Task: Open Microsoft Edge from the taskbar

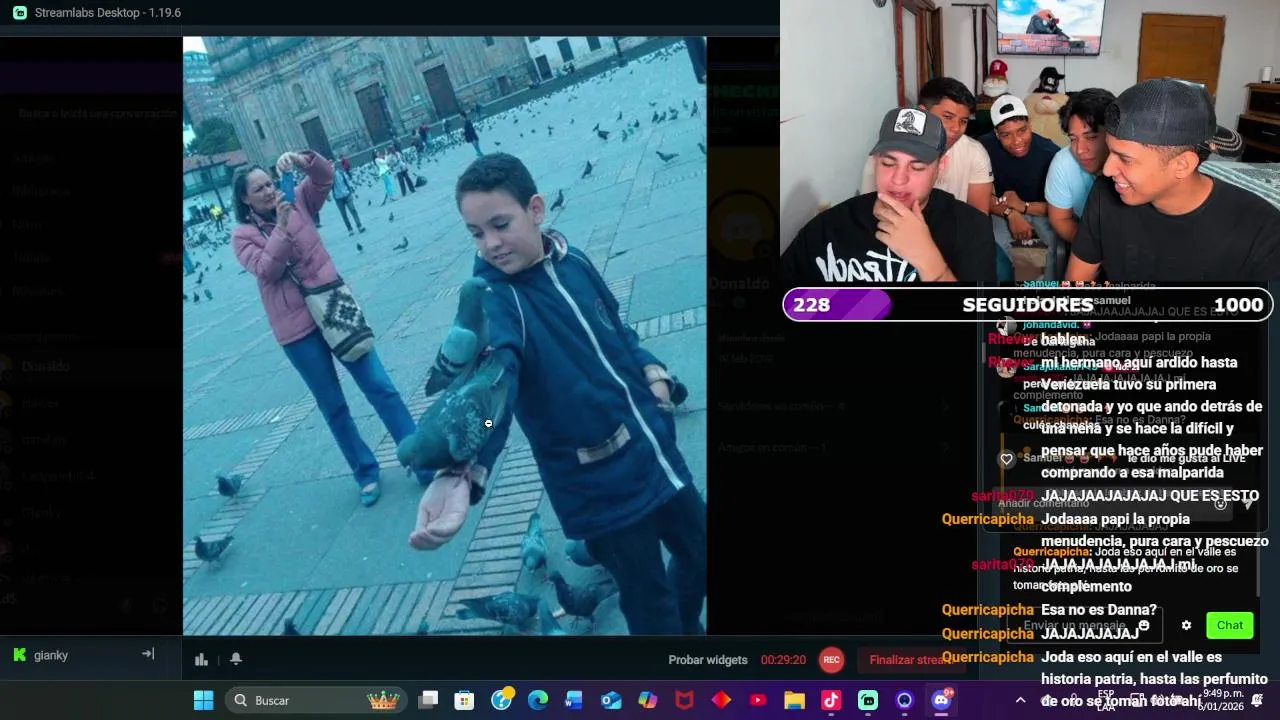Action: point(538,700)
